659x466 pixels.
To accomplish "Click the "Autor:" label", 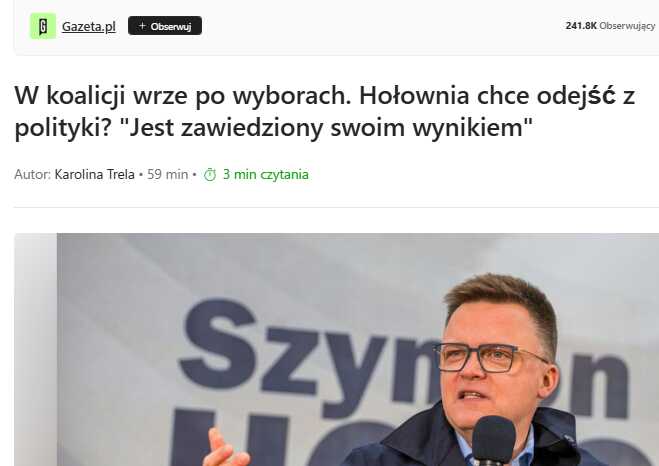I will [32, 174].
